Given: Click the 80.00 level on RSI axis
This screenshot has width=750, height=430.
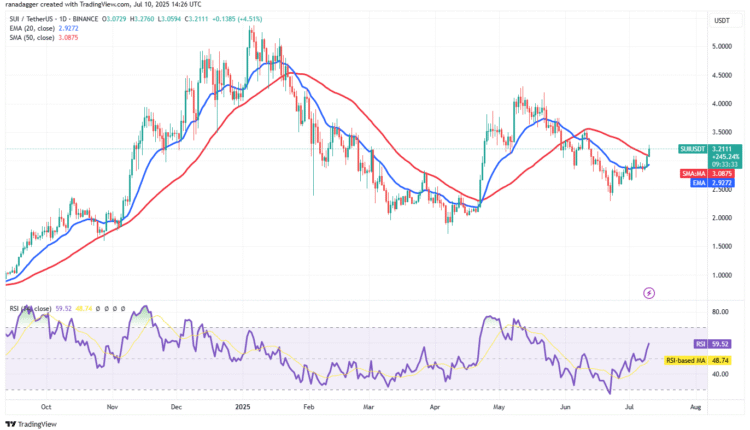Looking at the screenshot, I should pyautogui.click(x=719, y=312).
